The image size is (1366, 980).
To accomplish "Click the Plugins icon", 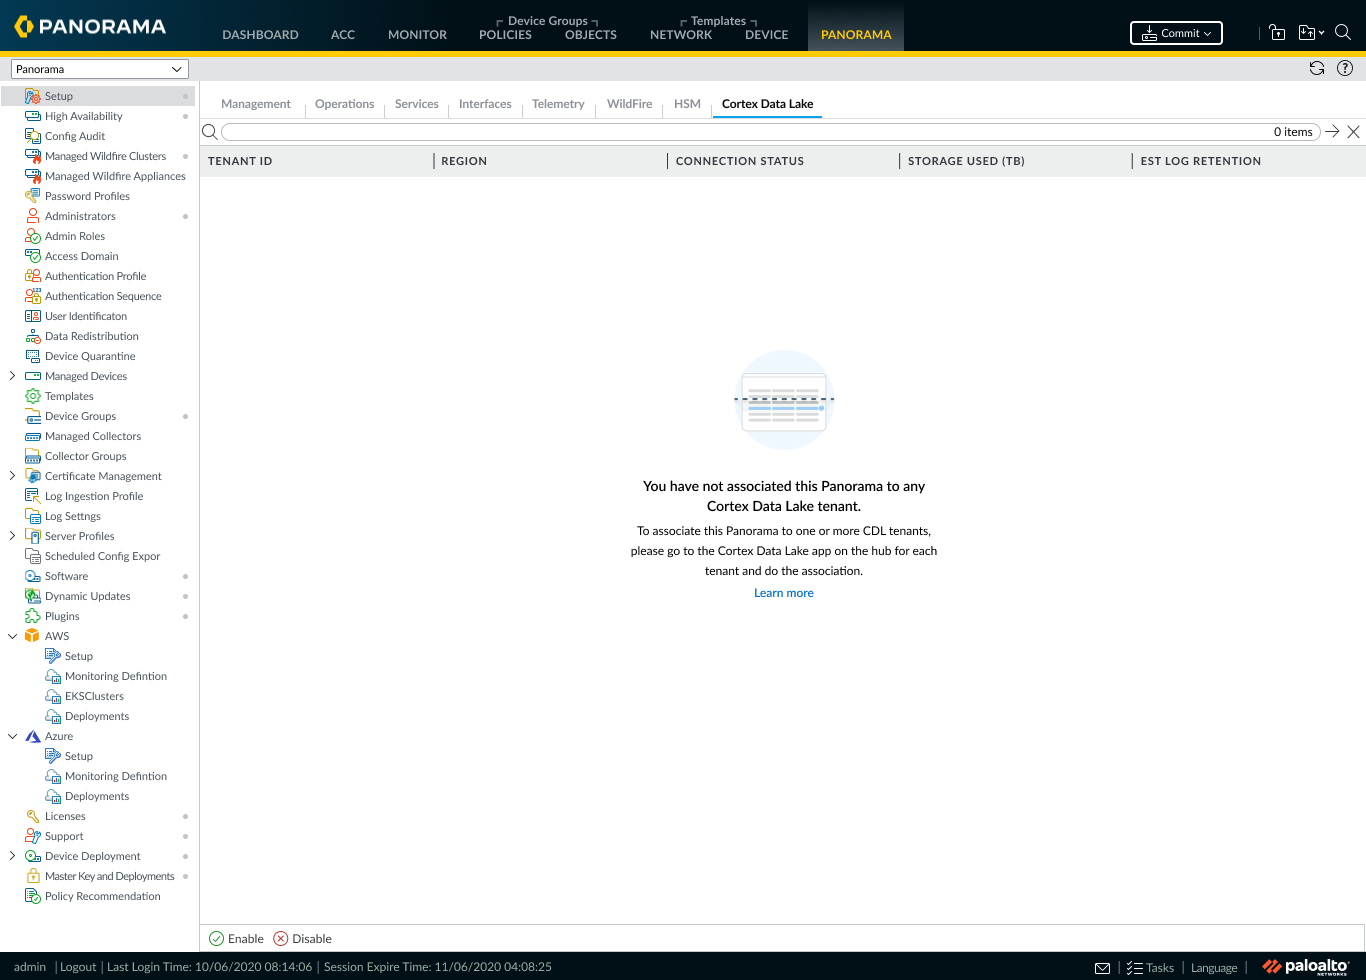I will pos(33,616).
